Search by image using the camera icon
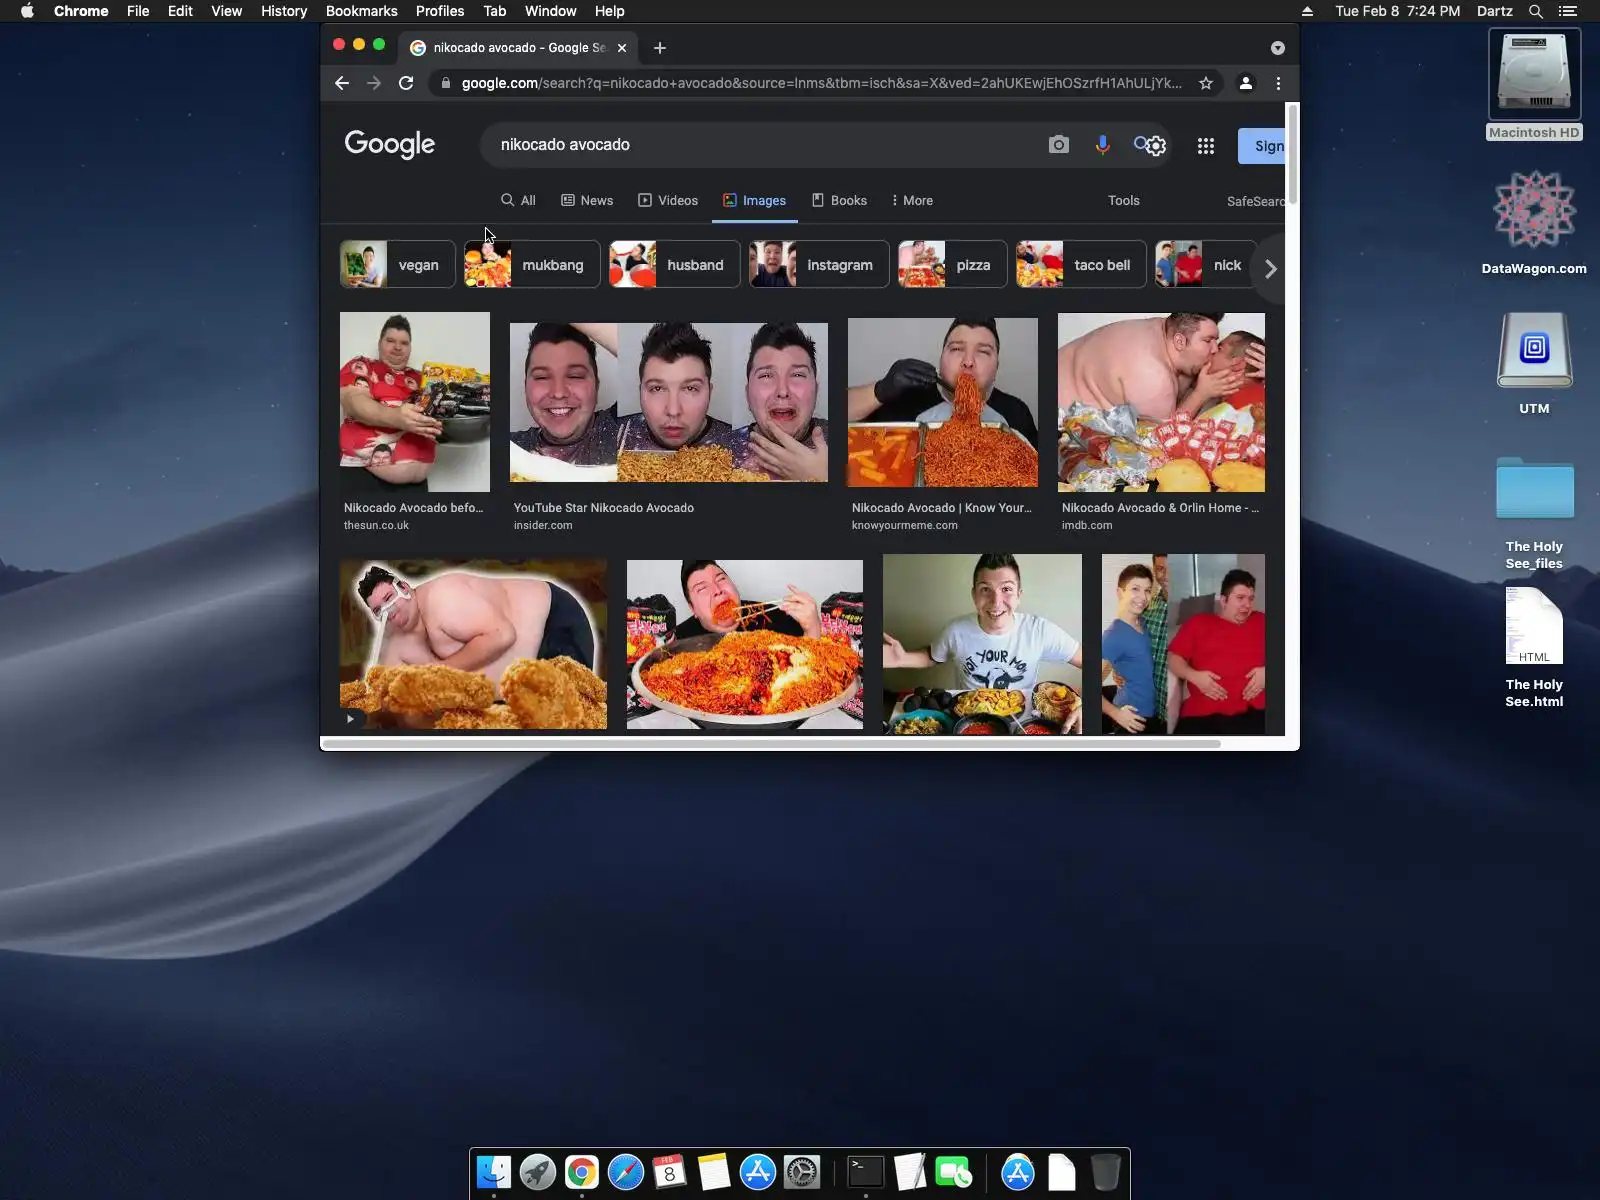The height and width of the screenshot is (1200, 1600). (1059, 145)
